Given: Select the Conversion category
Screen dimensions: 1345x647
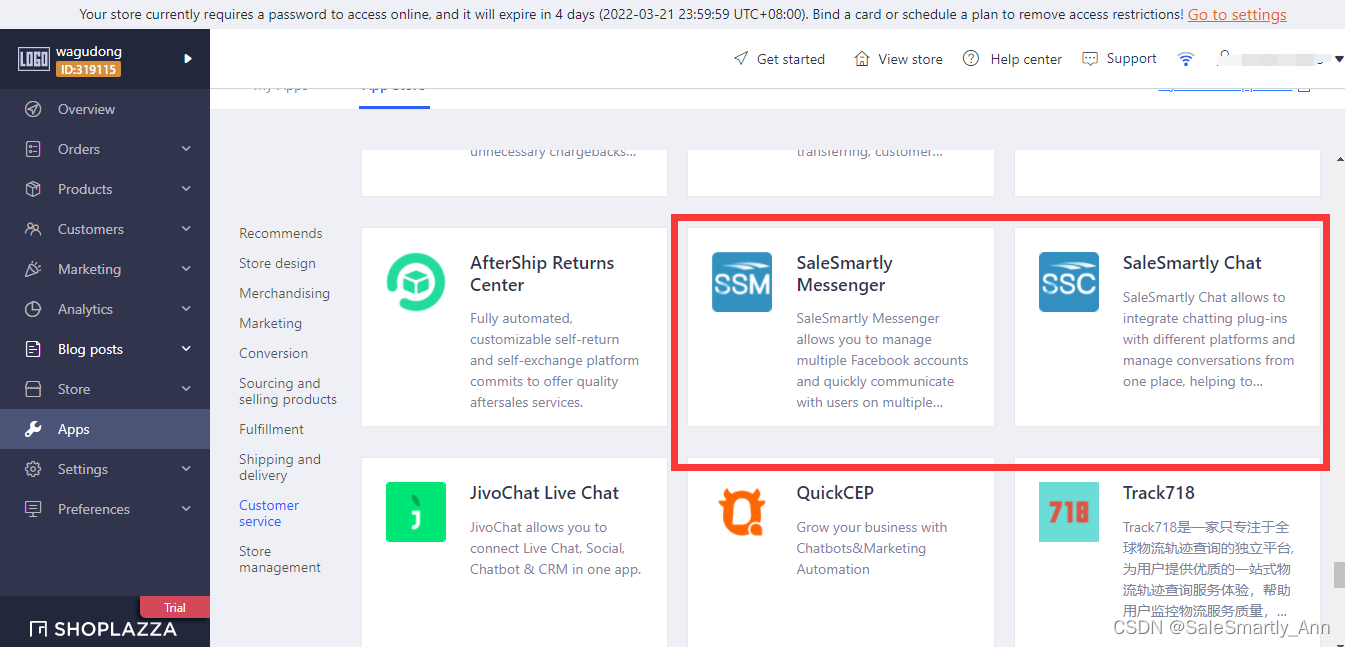Looking at the screenshot, I should 273,353.
